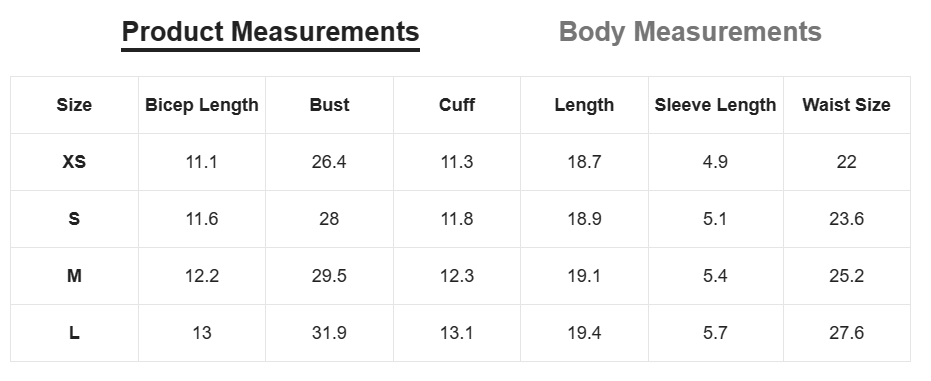Click the Cuff column header

[x=457, y=105]
